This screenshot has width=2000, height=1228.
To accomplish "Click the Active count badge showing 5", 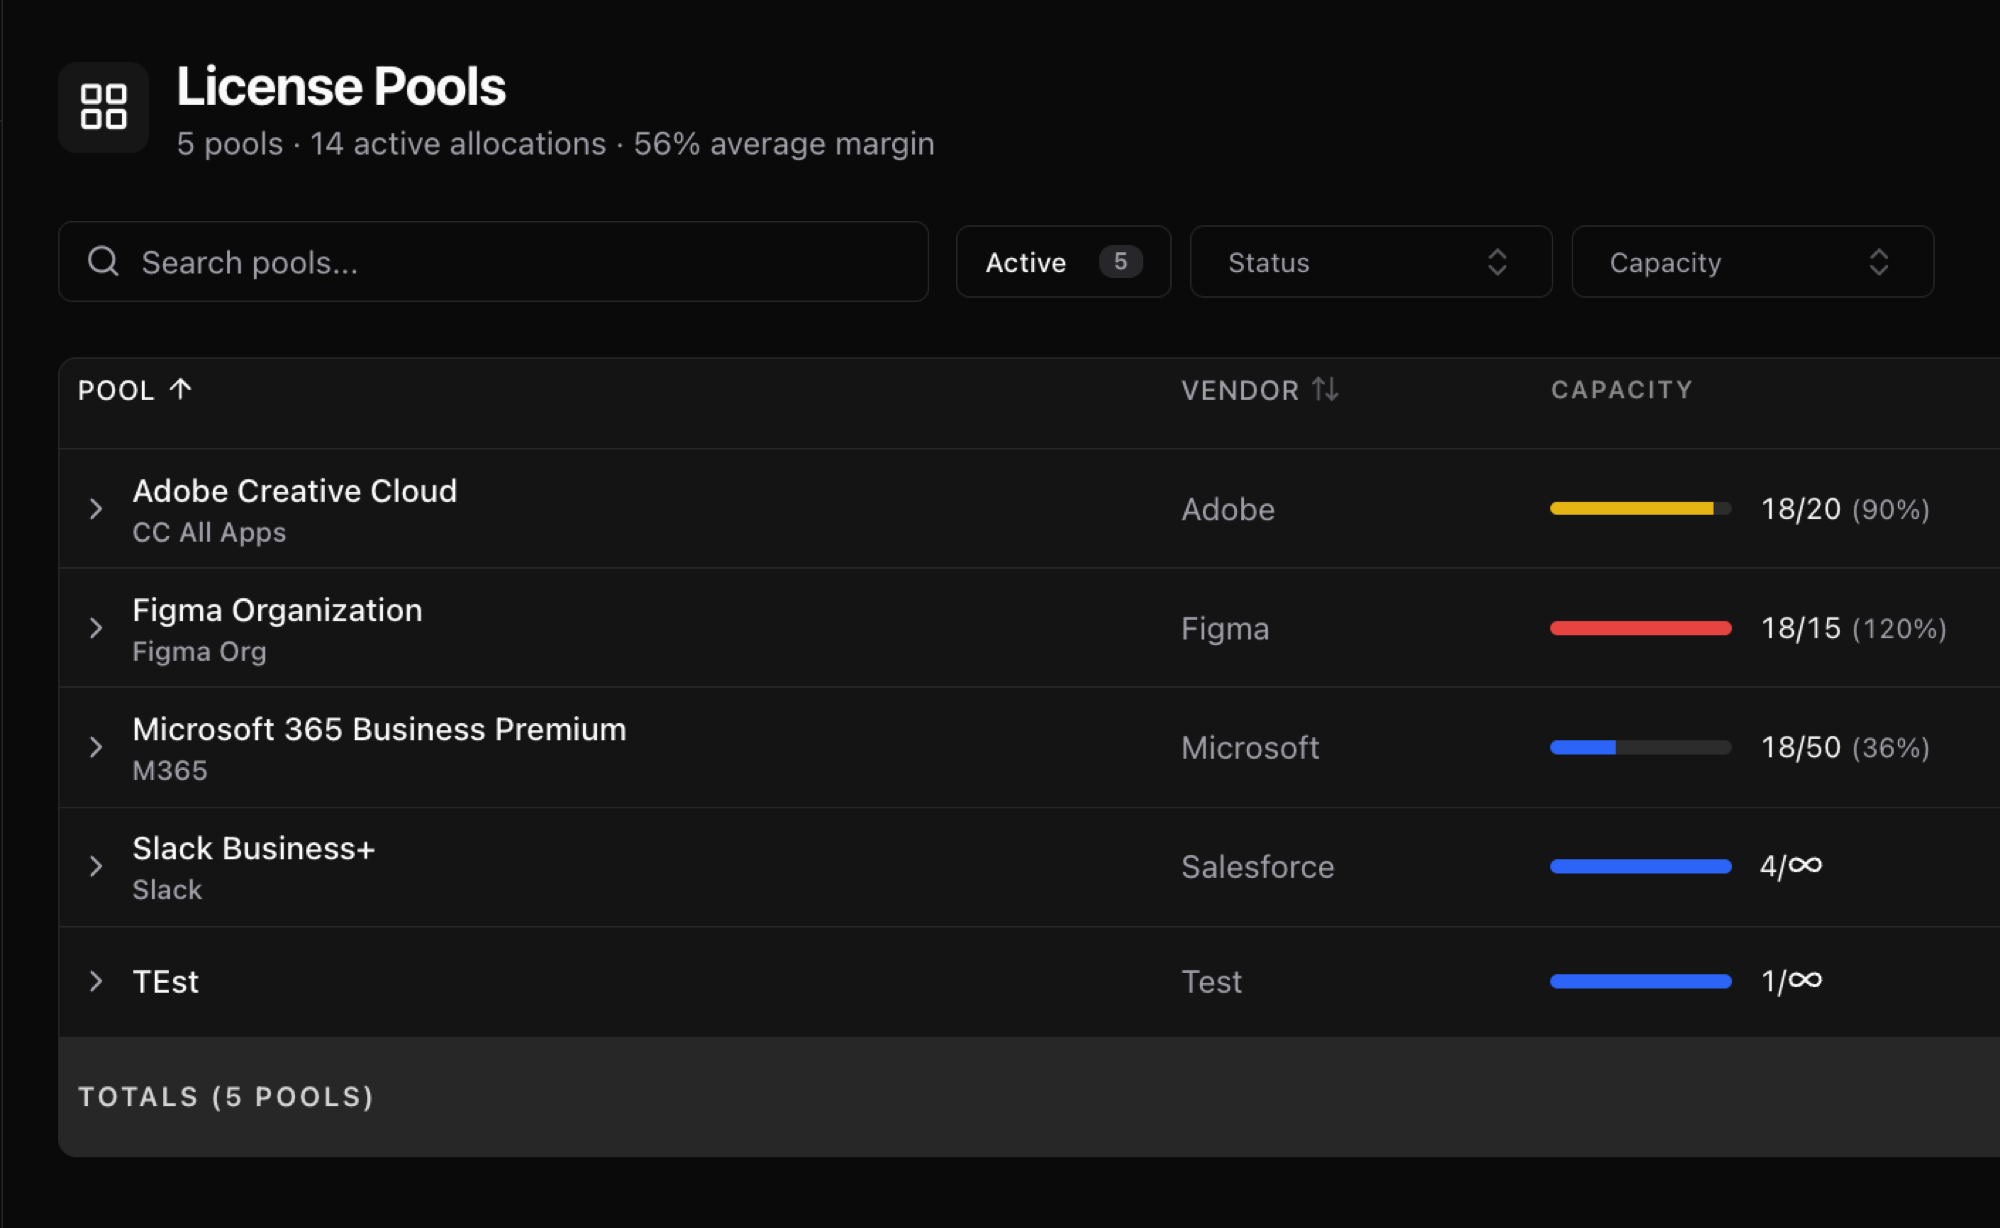I will pos(1120,262).
